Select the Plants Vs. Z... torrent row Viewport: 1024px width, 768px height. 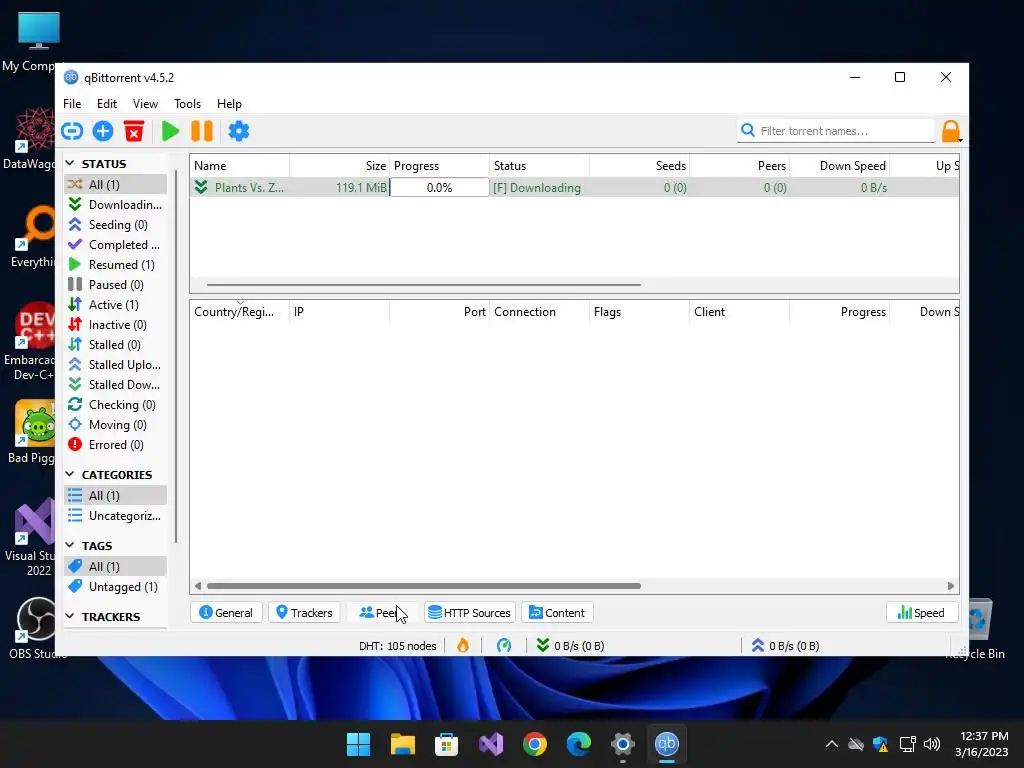pos(575,187)
